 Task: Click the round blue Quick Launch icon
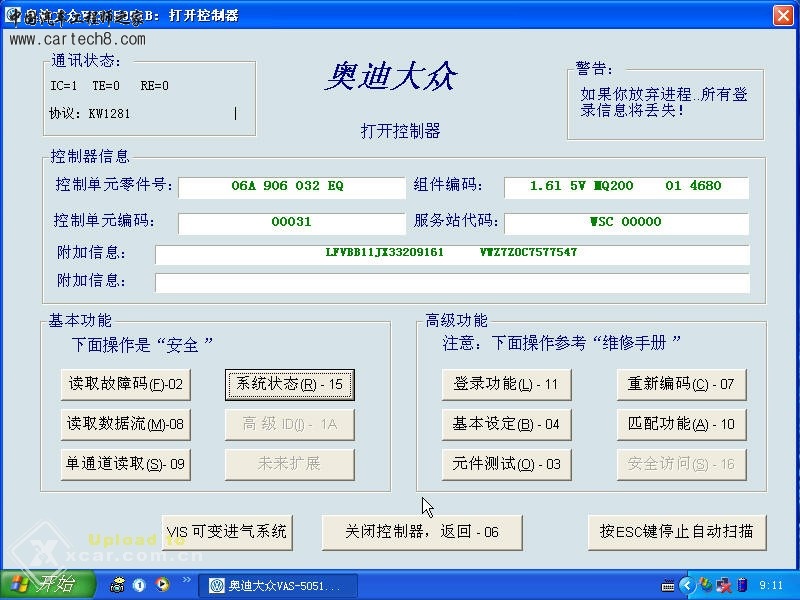click(139, 585)
